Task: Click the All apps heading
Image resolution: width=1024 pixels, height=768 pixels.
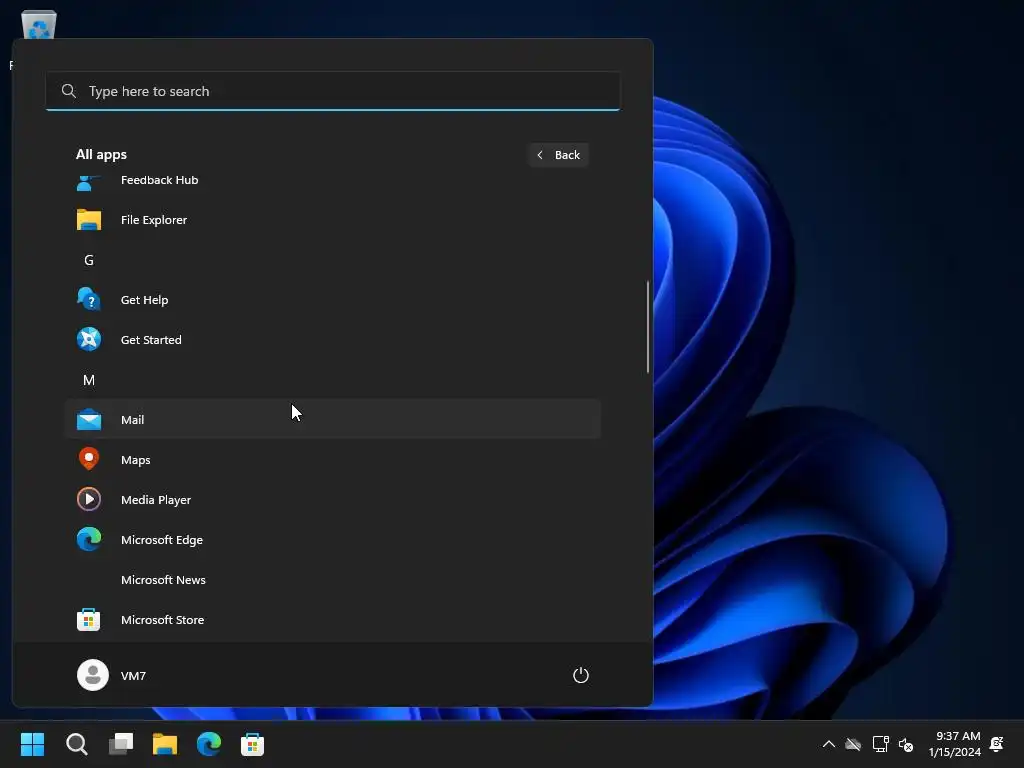Action: [x=101, y=155]
